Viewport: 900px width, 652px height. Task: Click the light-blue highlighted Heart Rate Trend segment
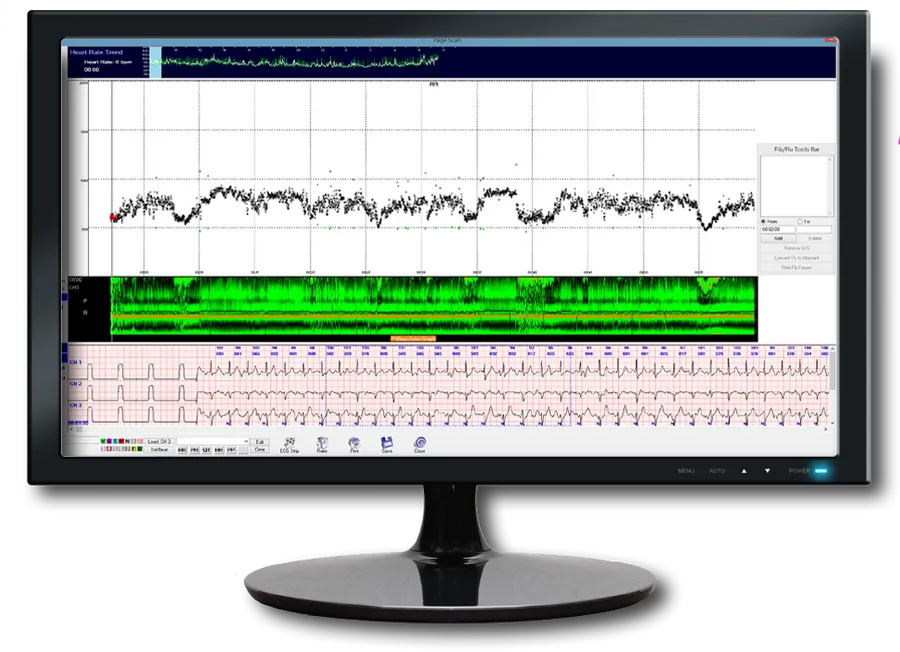pos(154,62)
